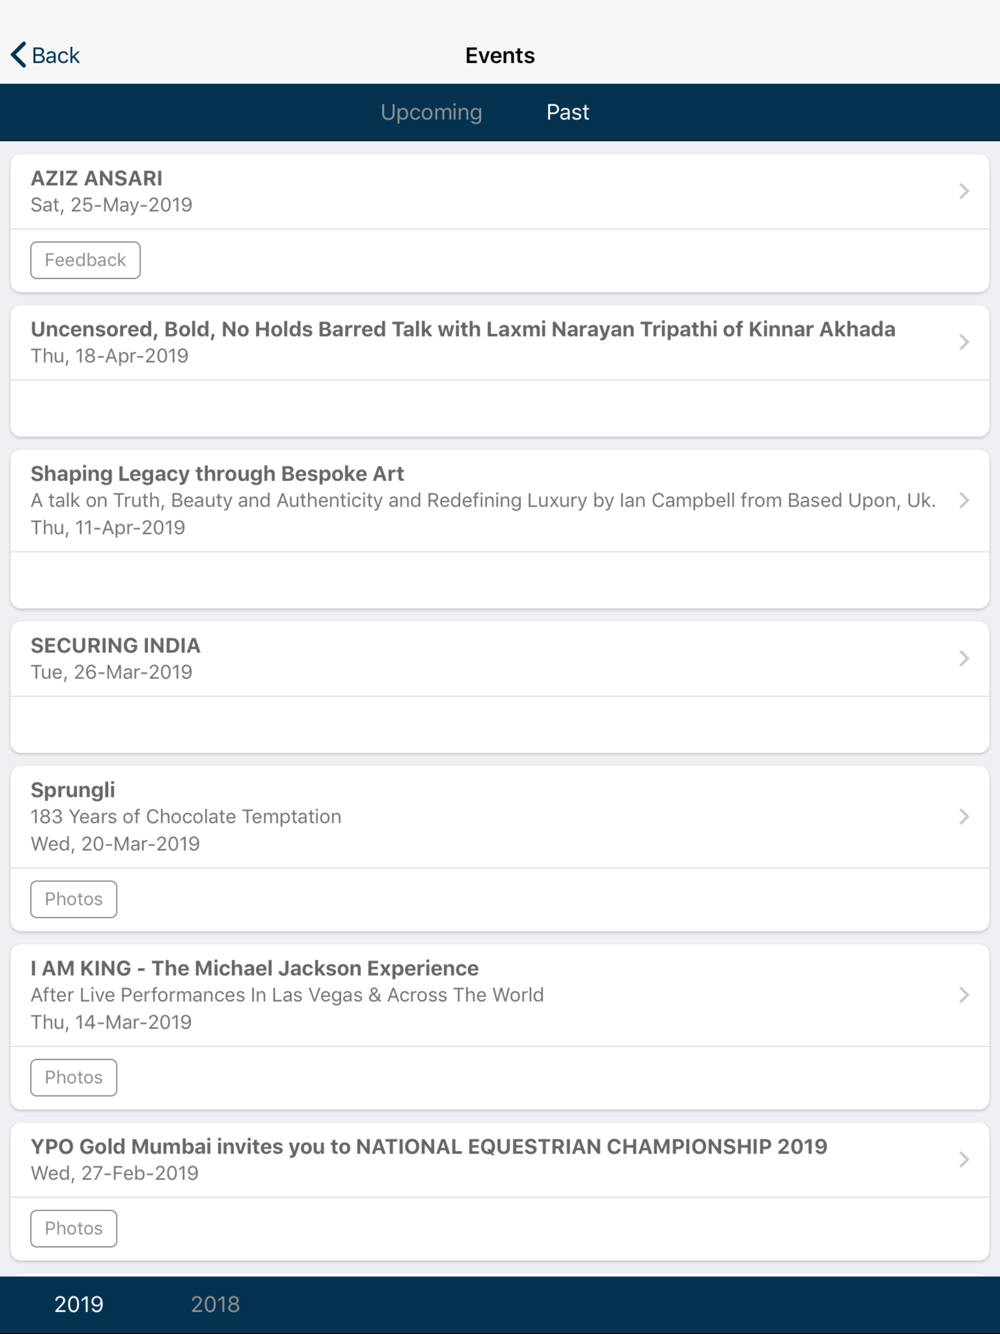
Task: Expand Laxmi Narayan Tripathi talk chevron
Action: click(963, 342)
